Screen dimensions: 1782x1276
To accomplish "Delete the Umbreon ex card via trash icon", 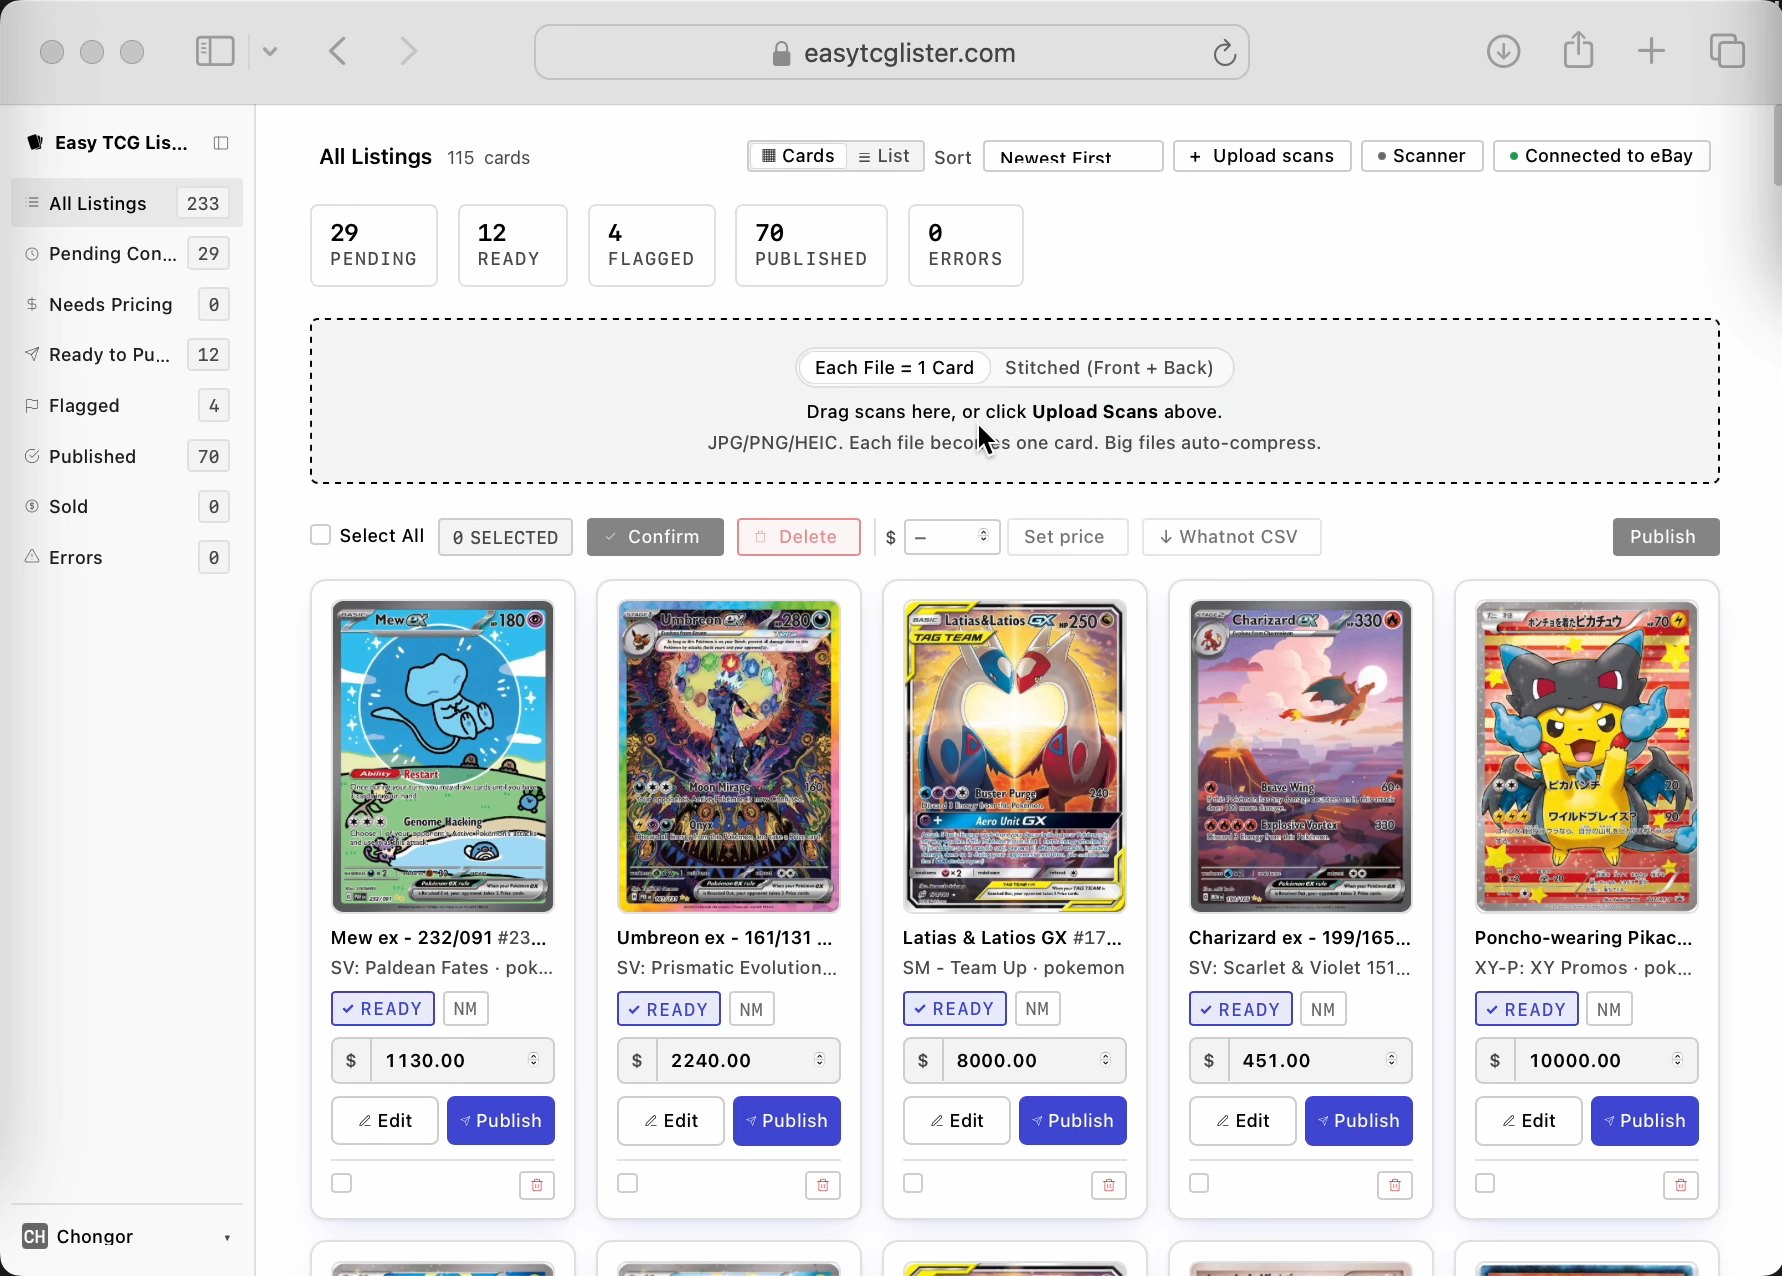I will (823, 1185).
